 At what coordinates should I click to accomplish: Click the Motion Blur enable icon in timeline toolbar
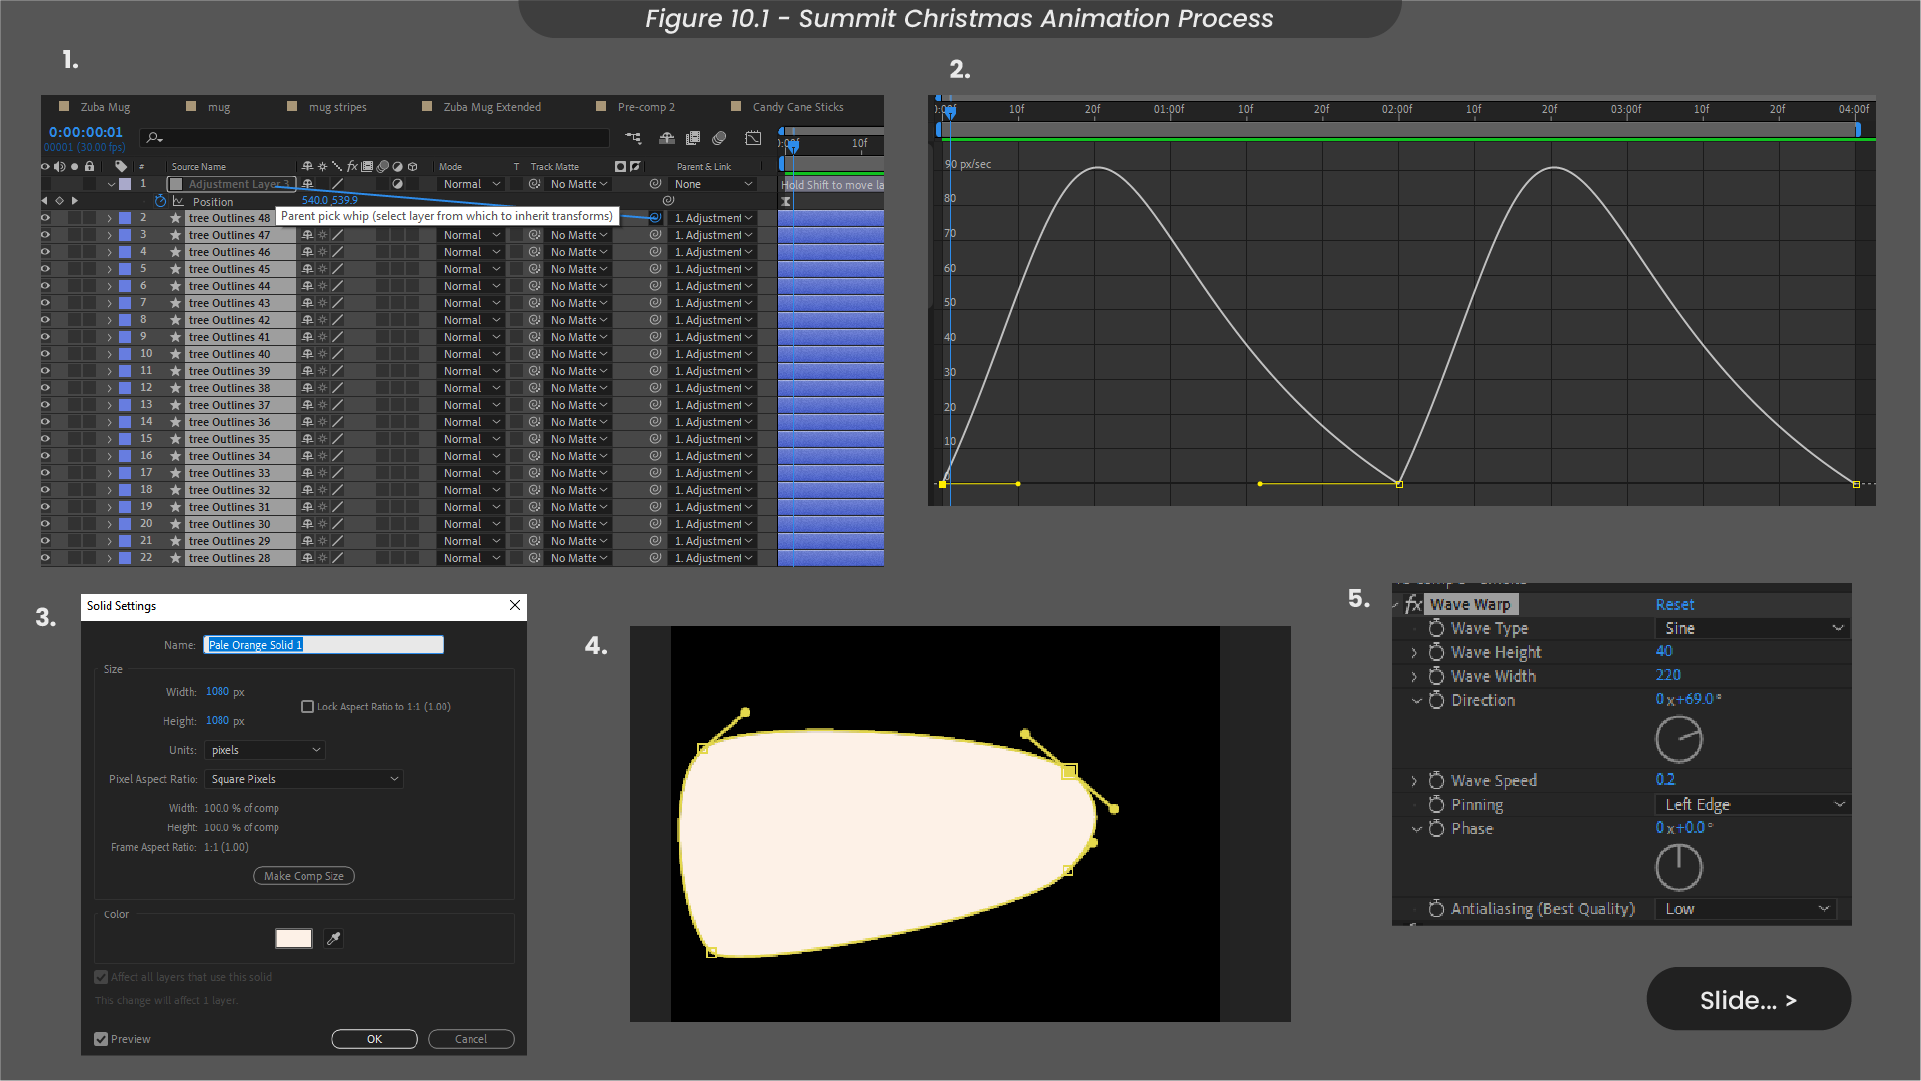pos(719,138)
